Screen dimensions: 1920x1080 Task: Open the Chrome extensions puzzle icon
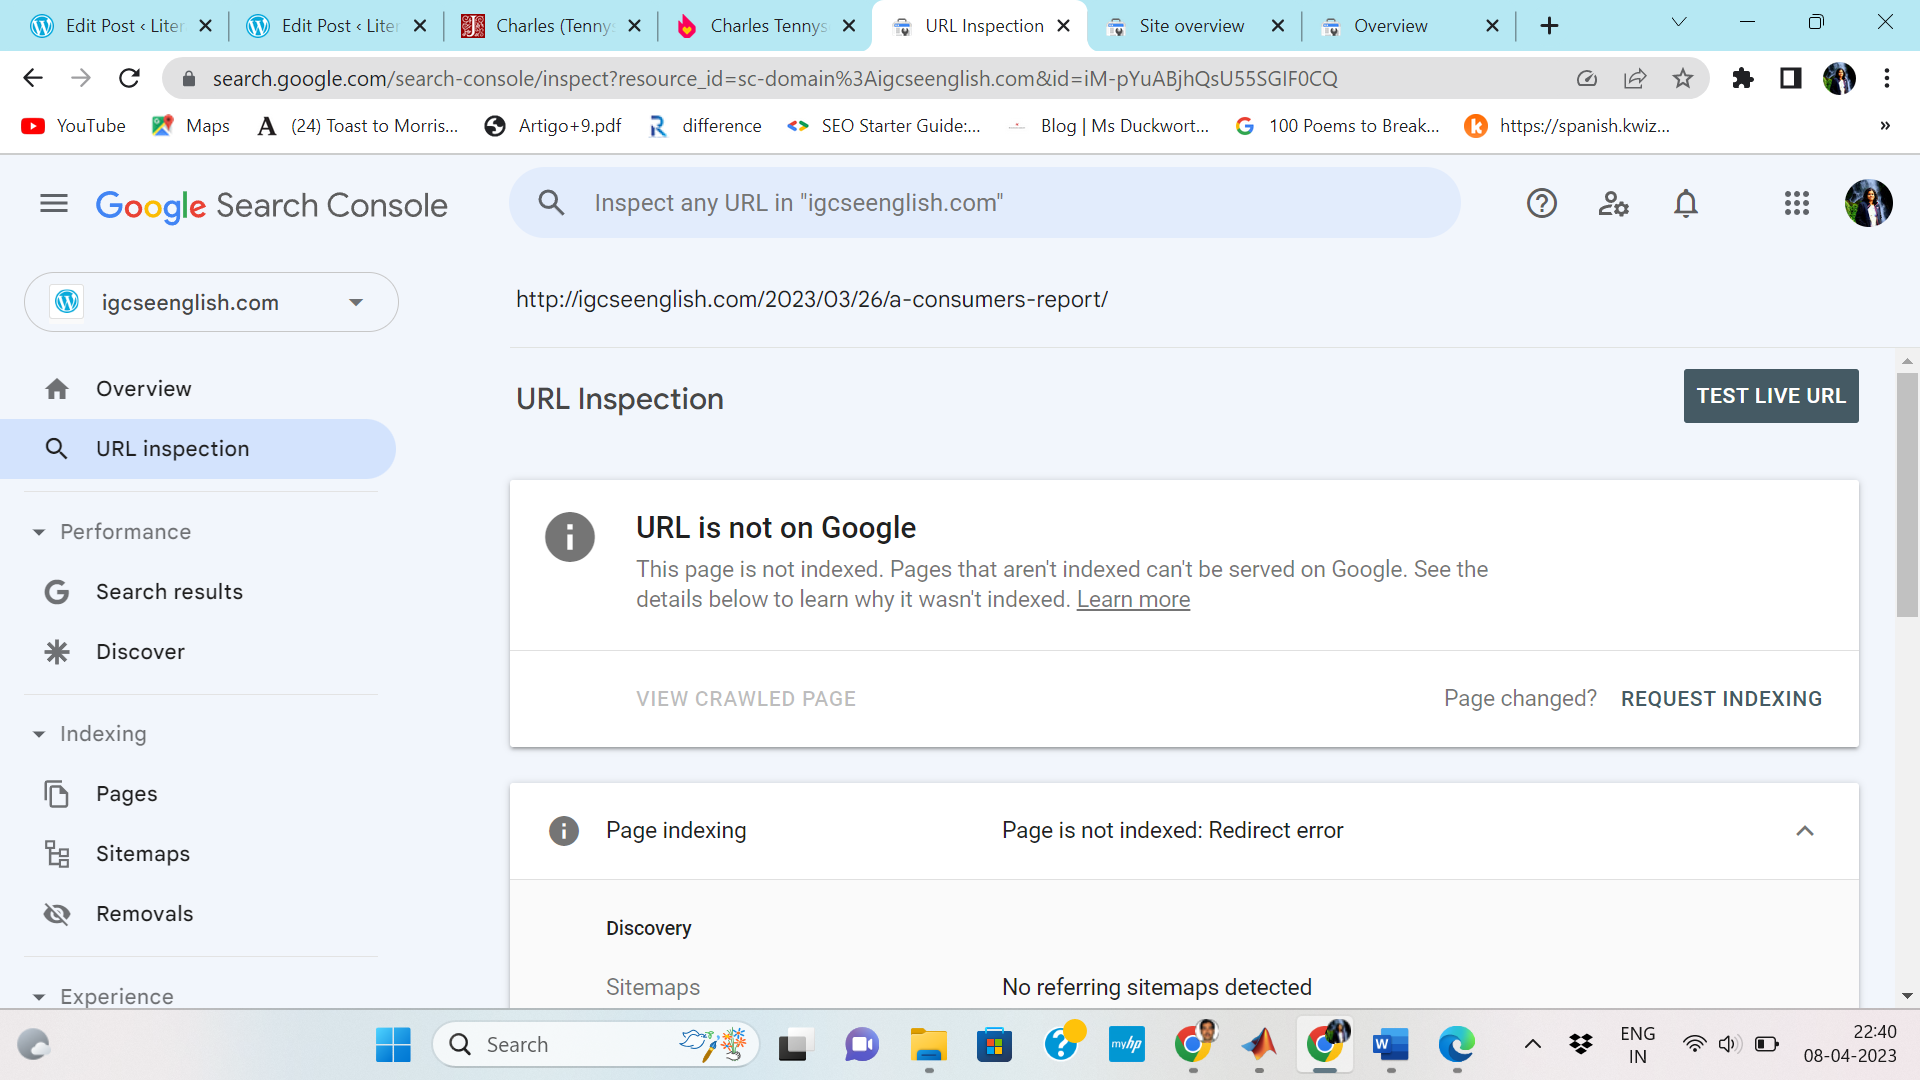coord(1743,78)
